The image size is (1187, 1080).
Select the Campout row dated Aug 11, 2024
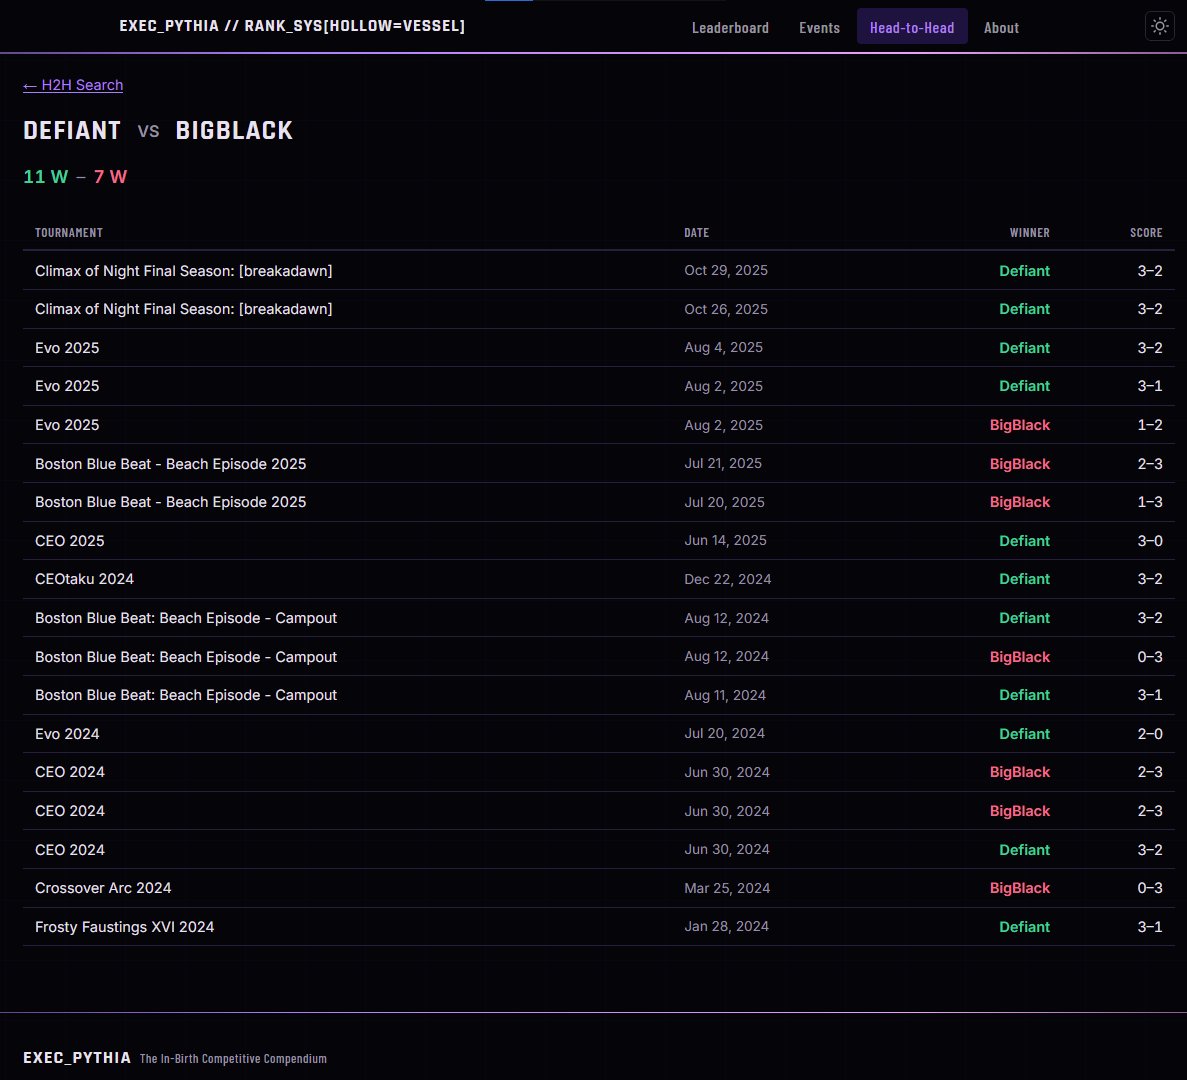coord(598,695)
